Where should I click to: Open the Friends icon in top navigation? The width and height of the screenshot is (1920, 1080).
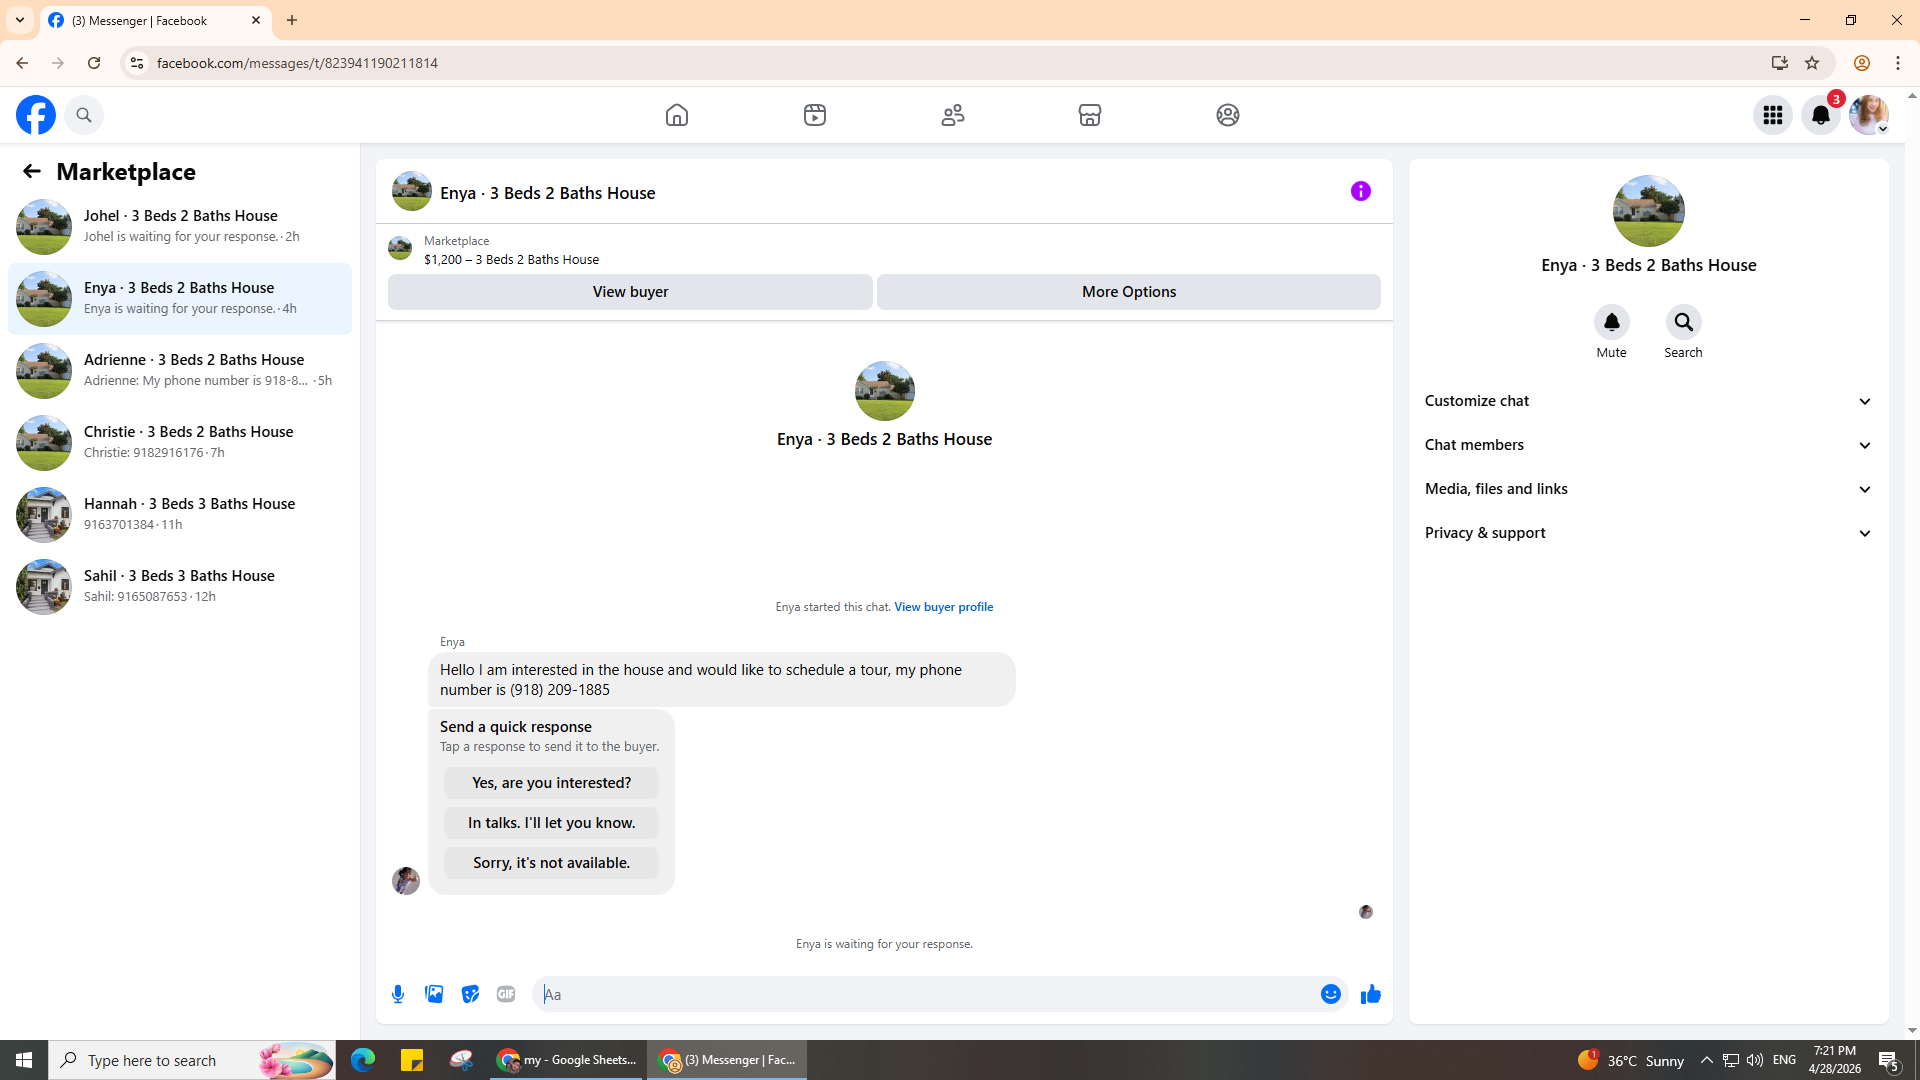(x=953, y=115)
